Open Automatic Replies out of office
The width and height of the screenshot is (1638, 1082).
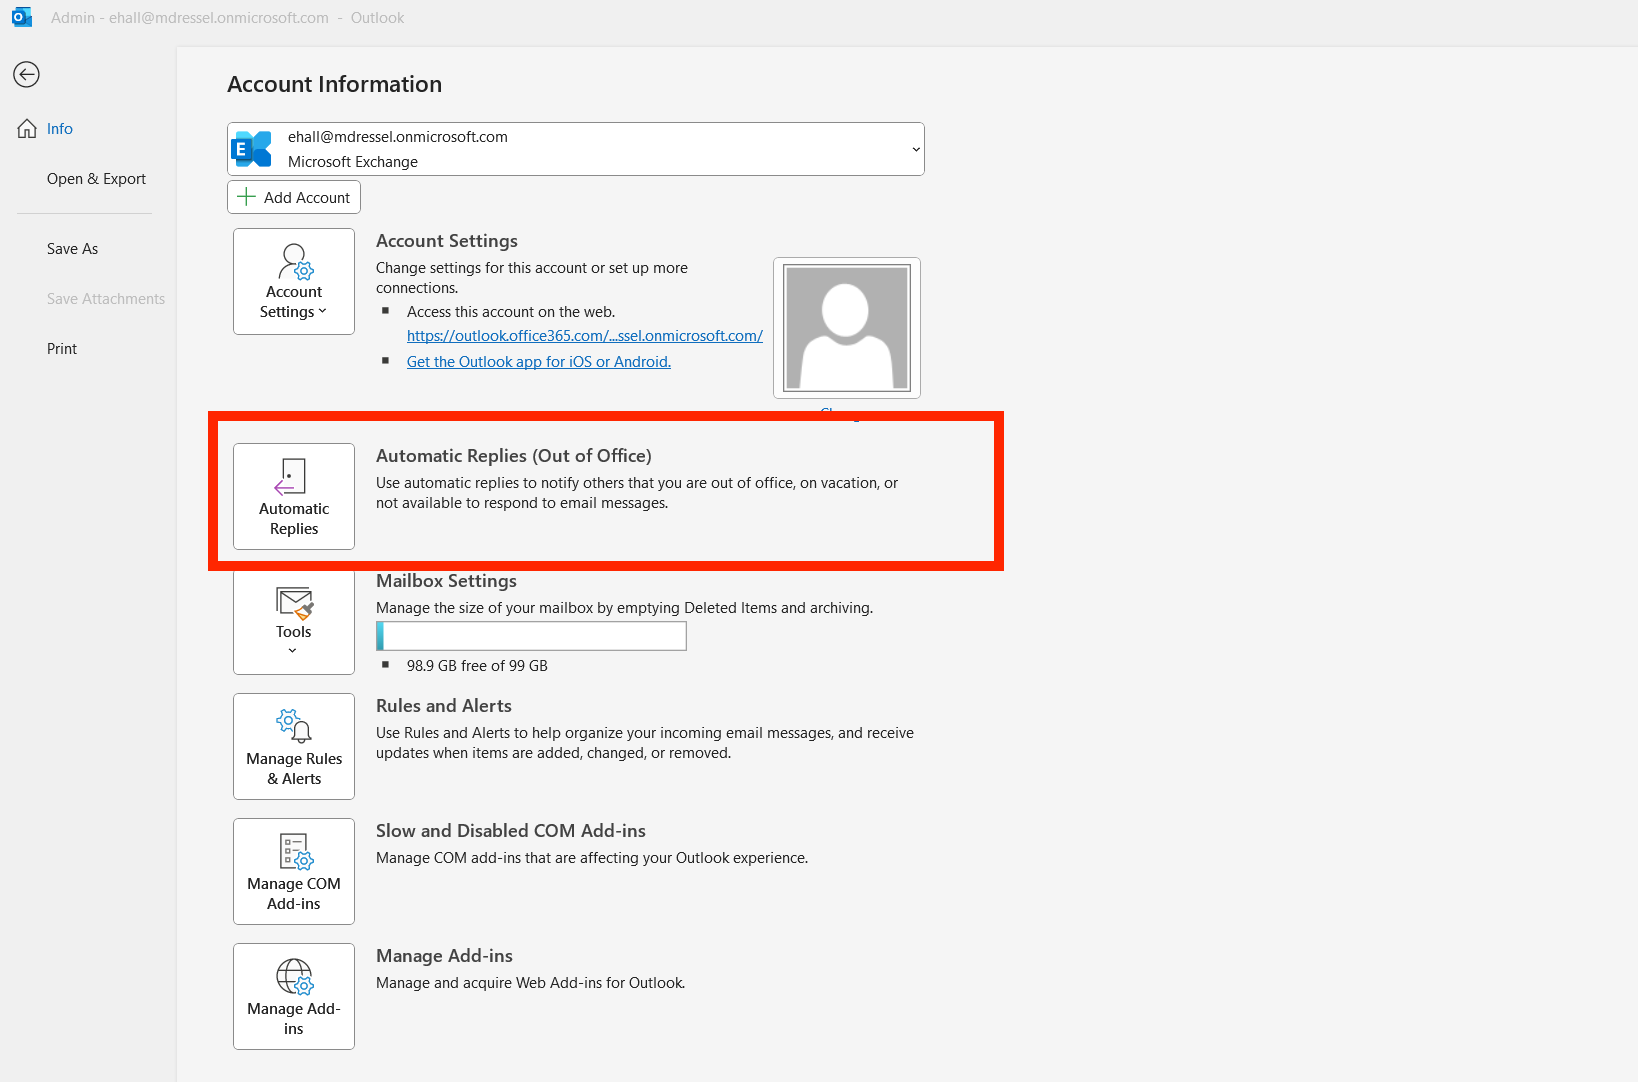tap(294, 496)
